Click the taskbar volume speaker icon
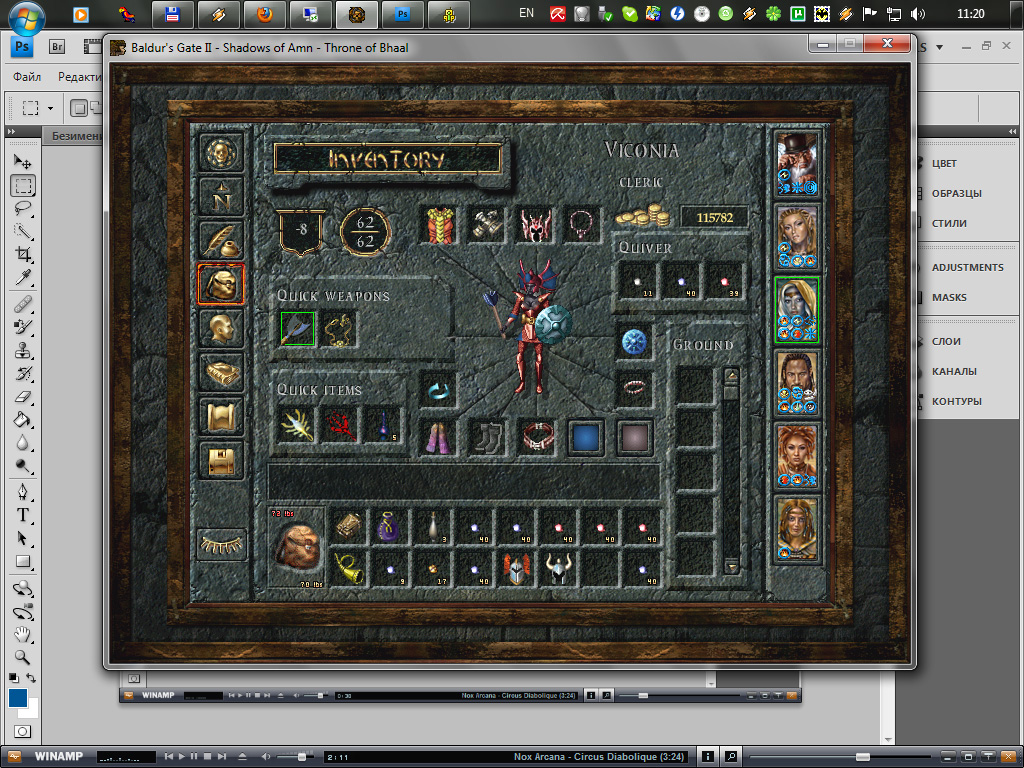 coord(918,14)
